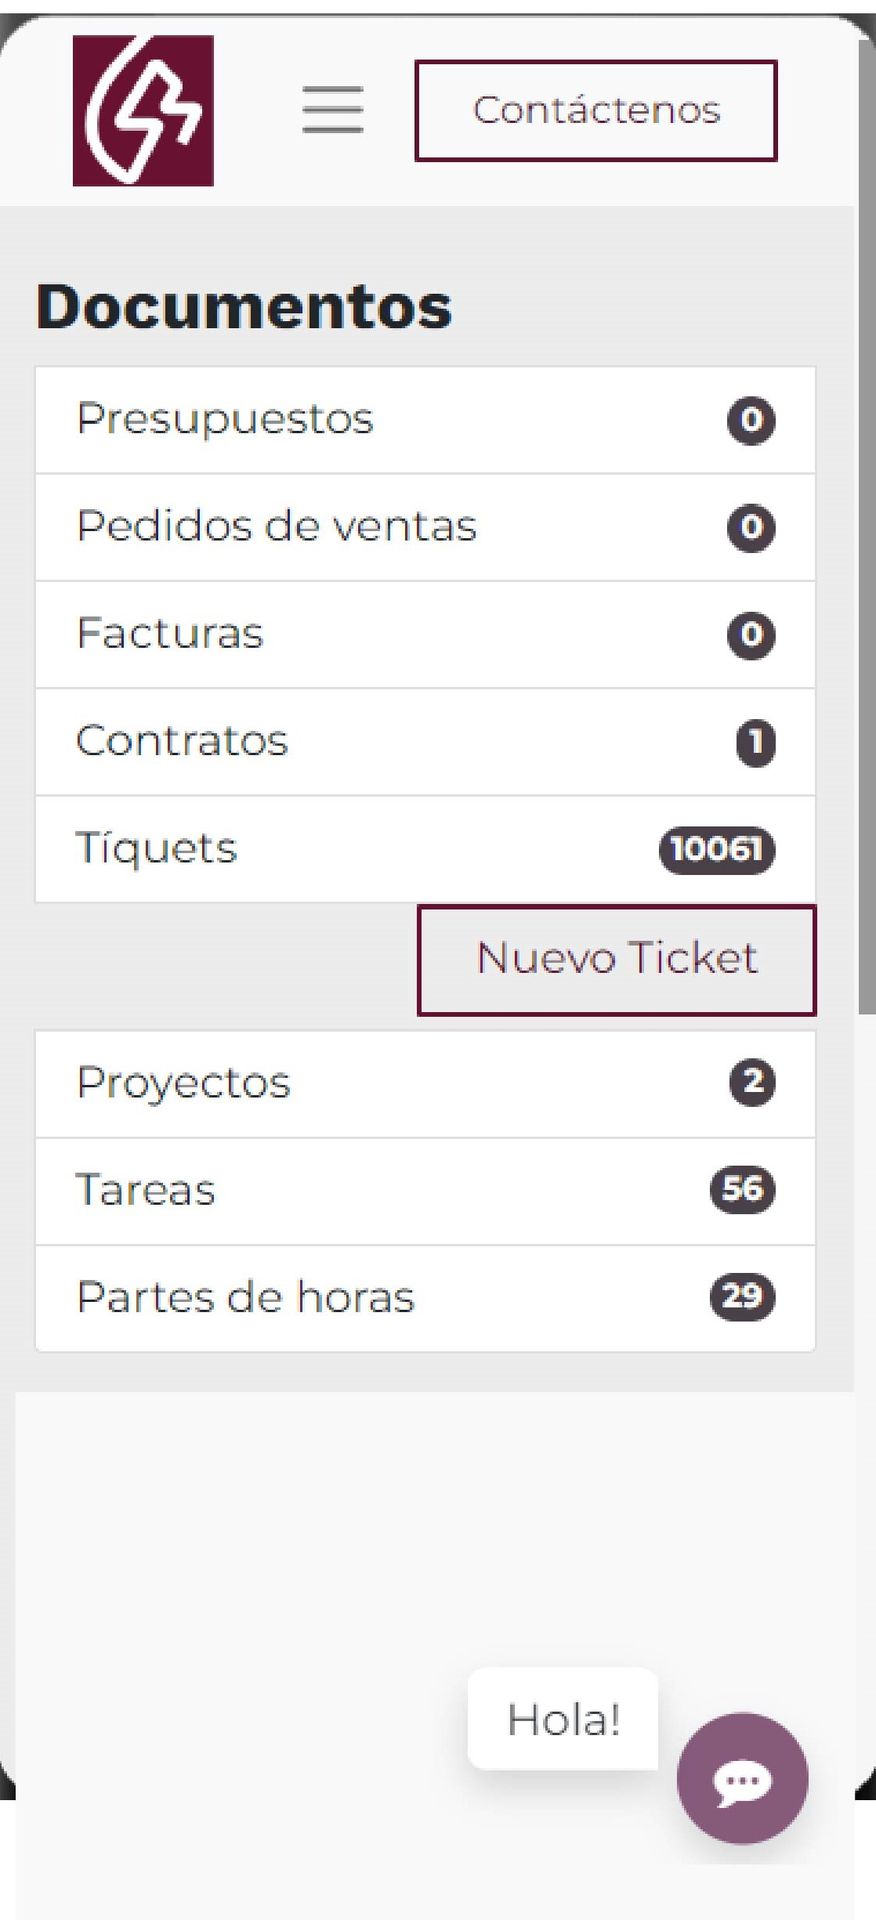This screenshot has width=876, height=1920.
Task: Open Partes de horas
Action: [245, 1298]
